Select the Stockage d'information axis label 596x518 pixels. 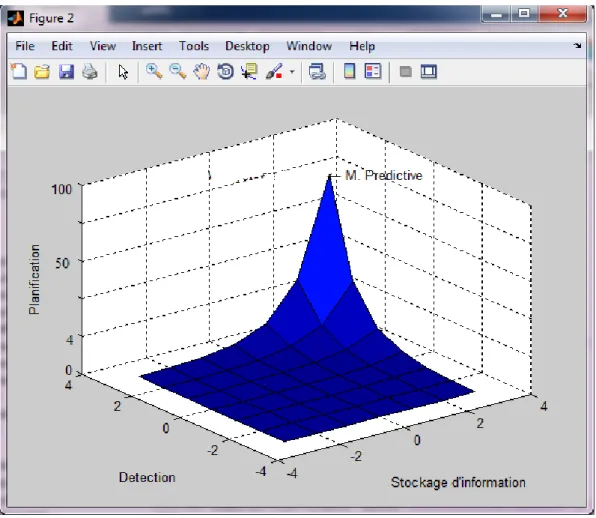point(458,482)
